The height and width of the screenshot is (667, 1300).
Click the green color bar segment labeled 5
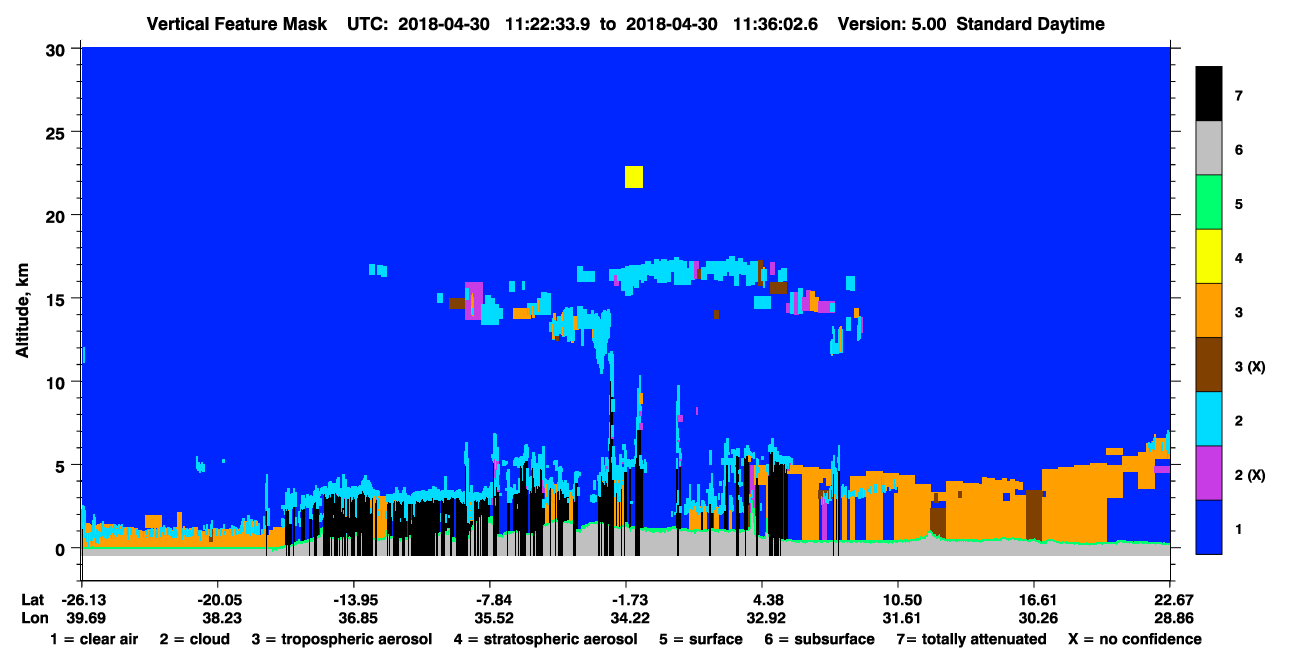point(1209,202)
